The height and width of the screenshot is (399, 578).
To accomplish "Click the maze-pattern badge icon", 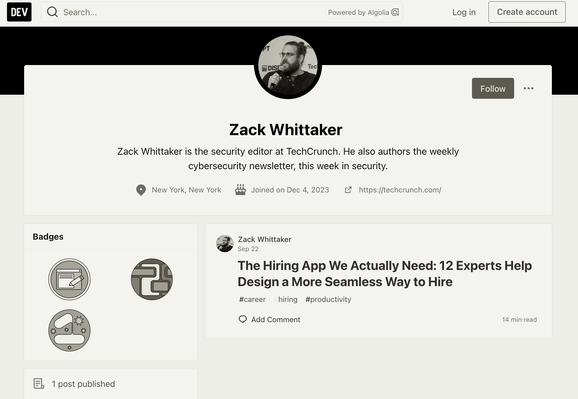I will pos(152,279).
